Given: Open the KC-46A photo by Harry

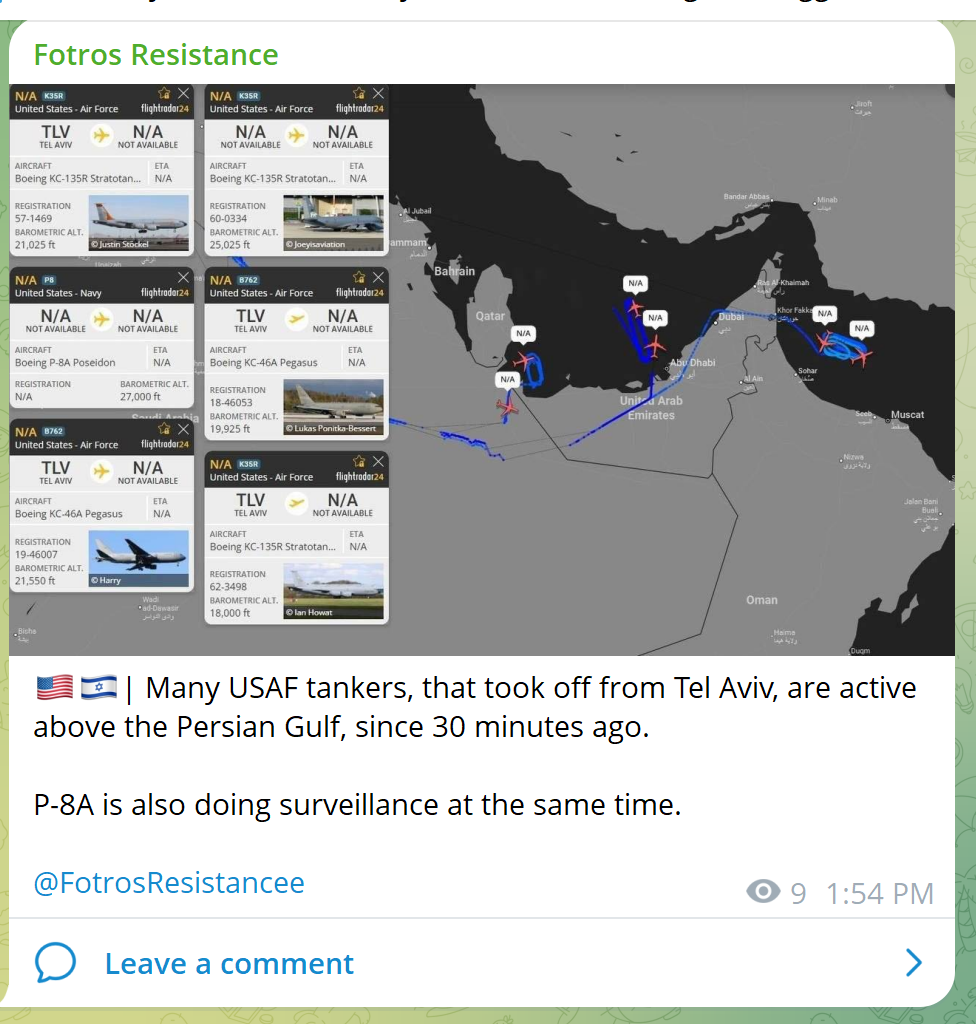Looking at the screenshot, I should (x=138, y=558).
